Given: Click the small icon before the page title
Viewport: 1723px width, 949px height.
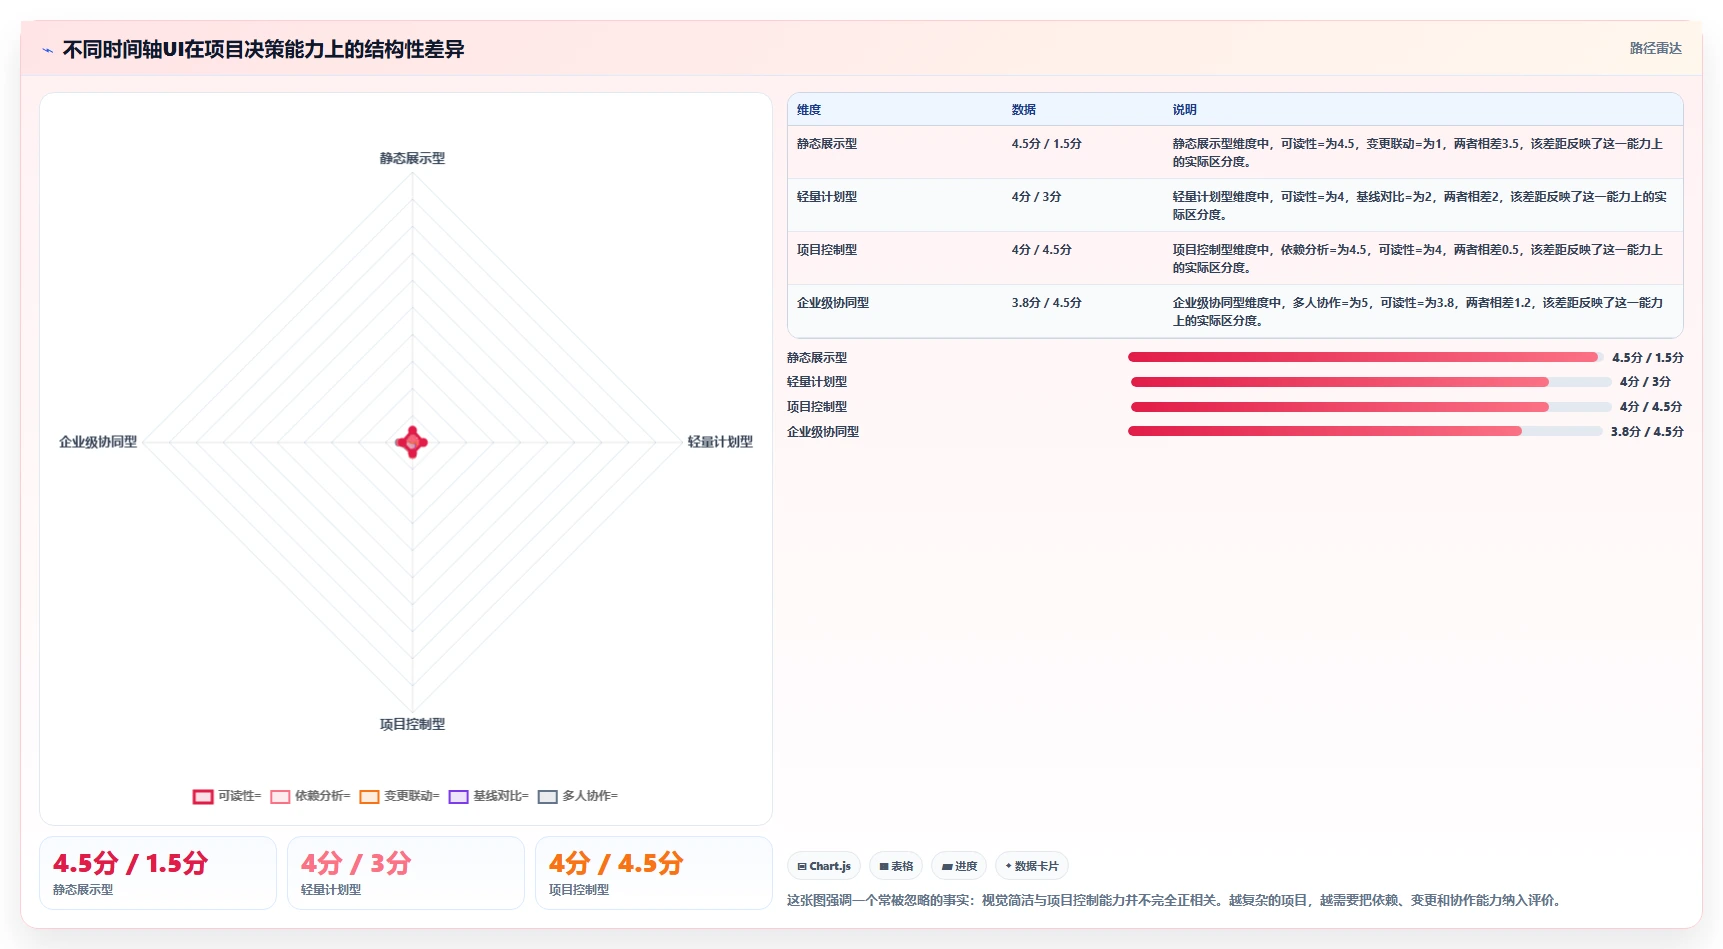Looking at the screenshot, I should pyautogui.click(x=47, y=50).
